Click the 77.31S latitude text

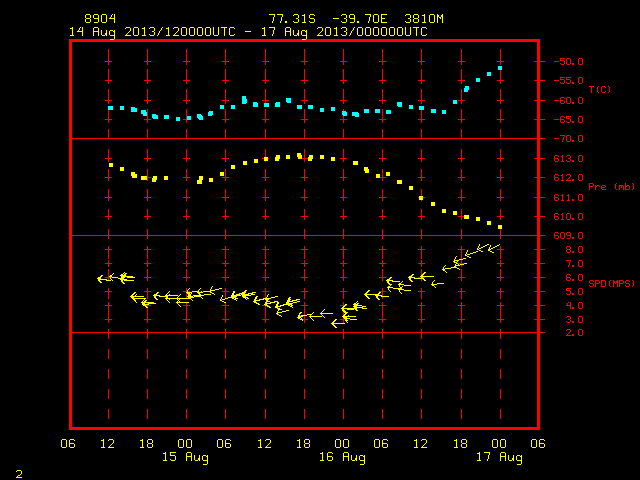pyautogui.click(x=292, y=19)
